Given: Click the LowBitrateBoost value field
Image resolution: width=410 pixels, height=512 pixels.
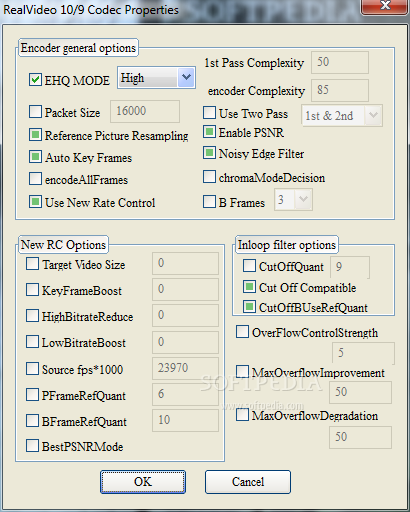Looking at the screenshot, I should point(185,342).
